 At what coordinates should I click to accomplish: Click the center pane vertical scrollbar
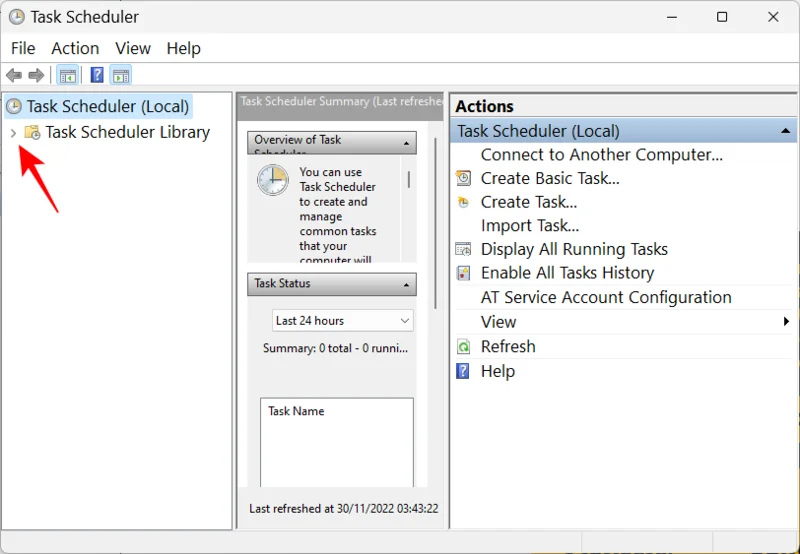(x=436, y=220)
